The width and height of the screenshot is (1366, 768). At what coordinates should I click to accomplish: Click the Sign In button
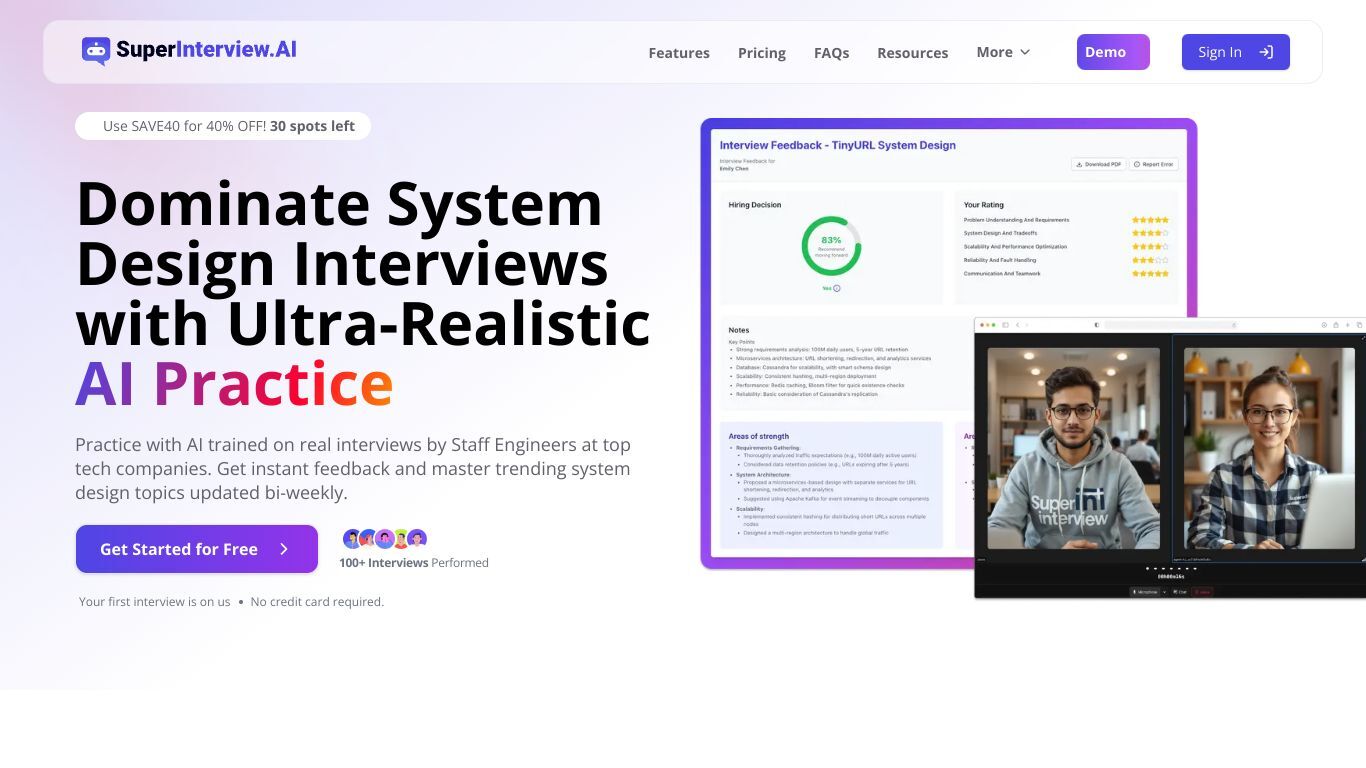tap(1236, 52)
